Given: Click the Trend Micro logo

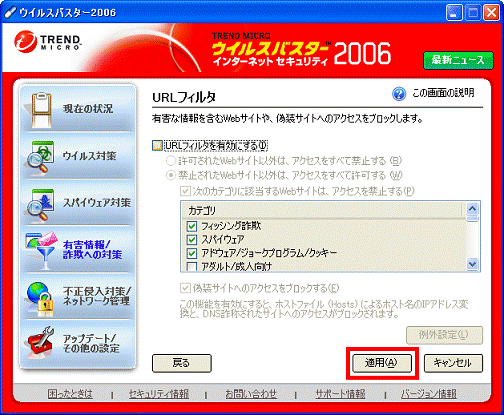Looking at the screenshot, I should [x=47, y=42].
